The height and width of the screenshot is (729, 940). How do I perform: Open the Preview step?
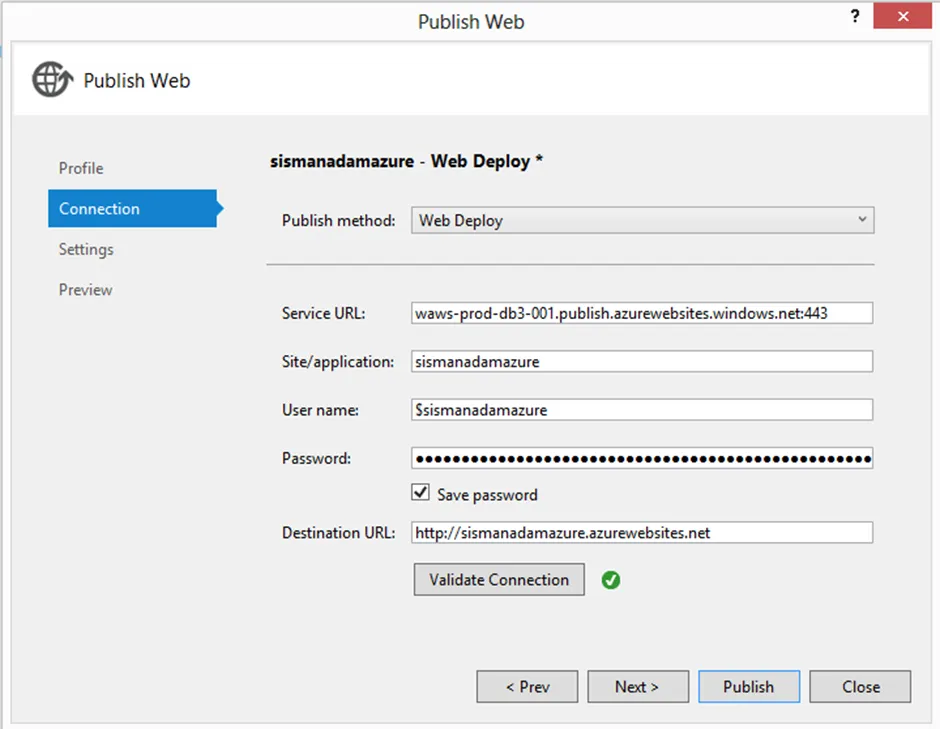85,290
